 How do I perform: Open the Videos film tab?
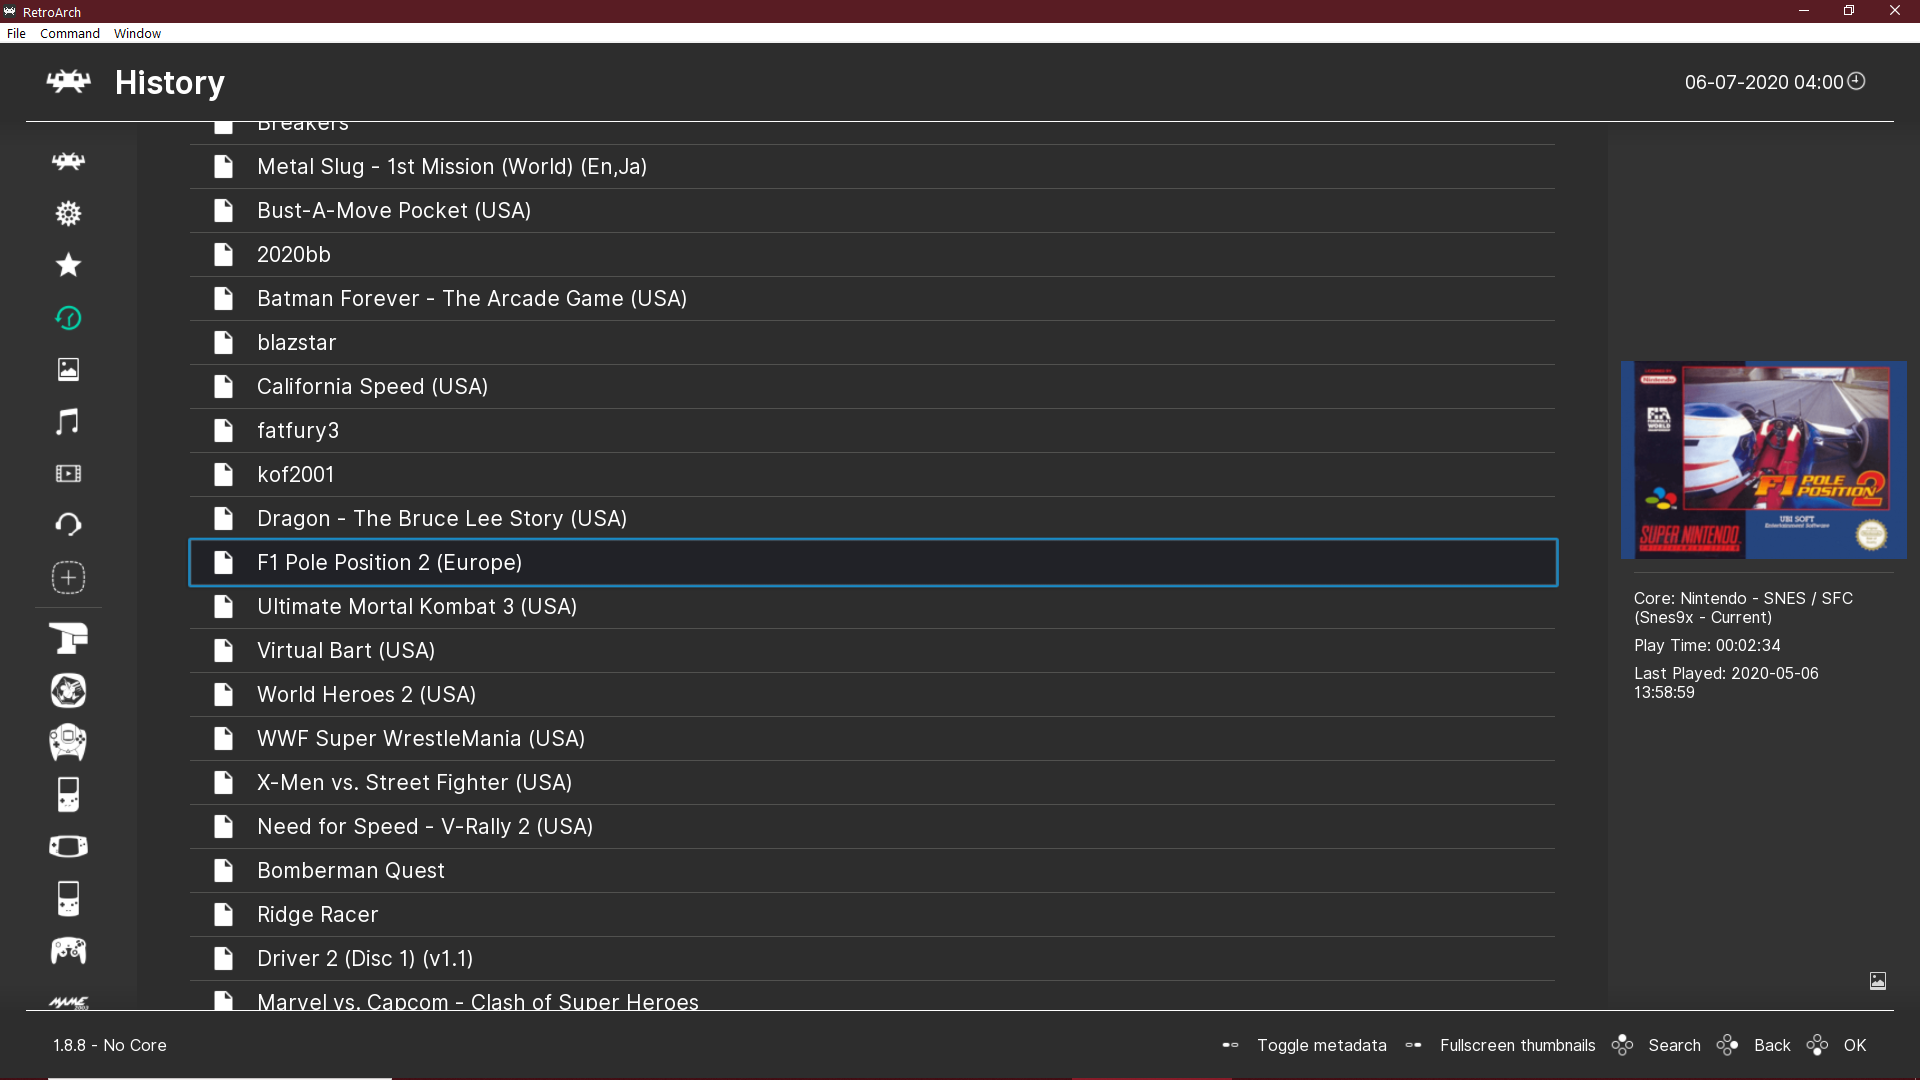coord(68,474)
